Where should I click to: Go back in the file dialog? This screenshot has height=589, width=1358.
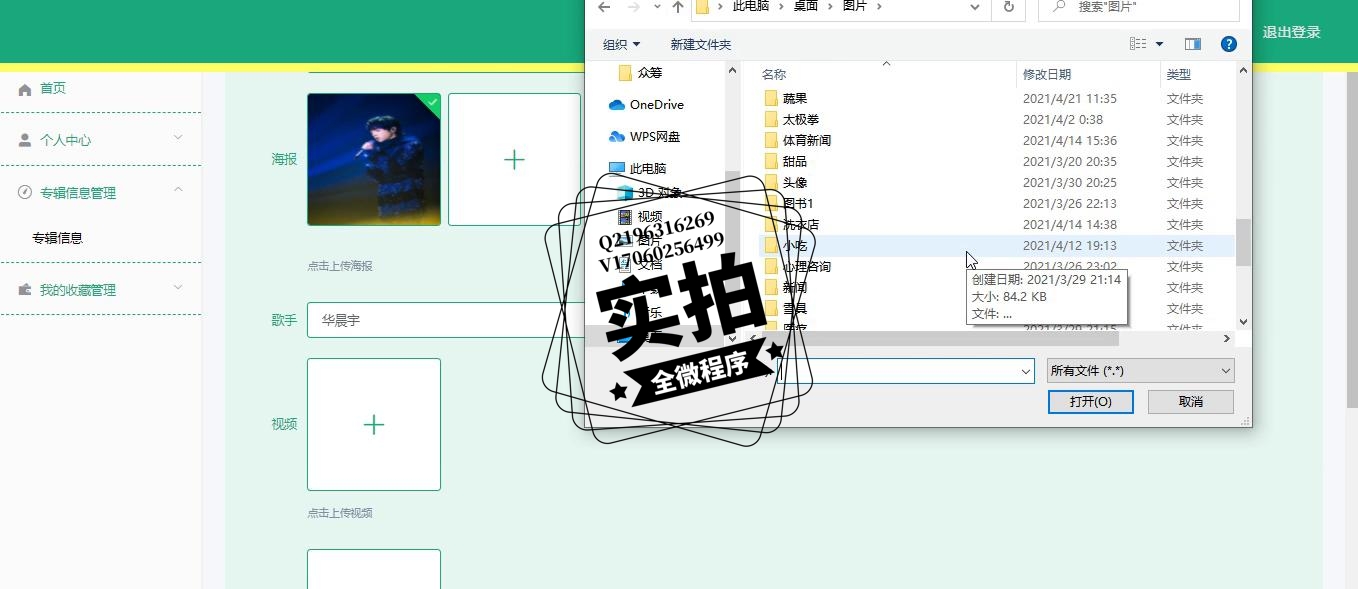pyautogui.click(x=603, y=7)
